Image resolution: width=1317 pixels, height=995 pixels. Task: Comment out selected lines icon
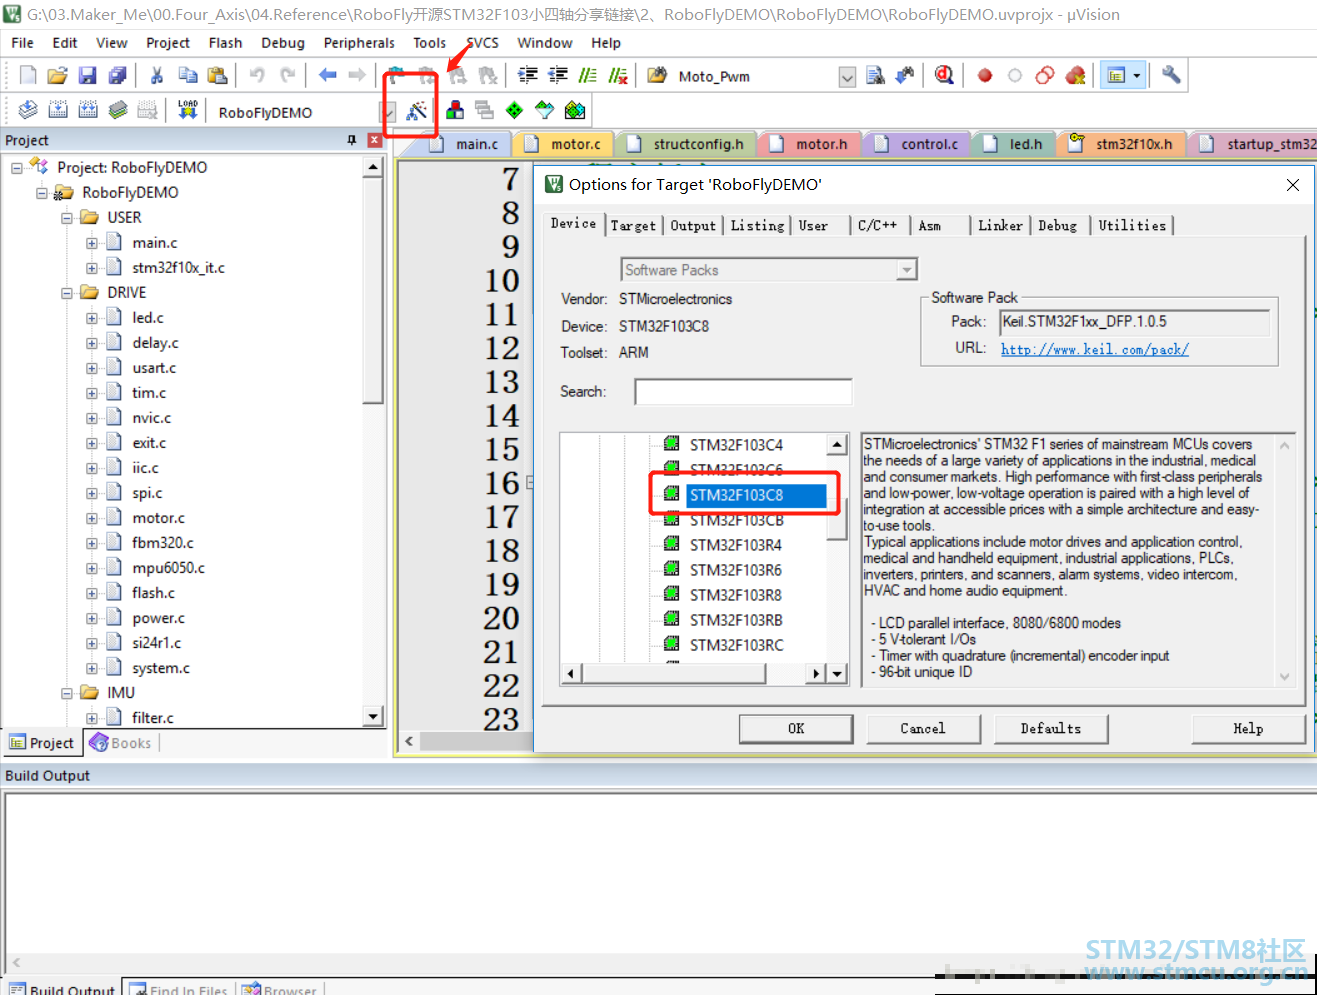pyautogui.click(x=588, y=76)
